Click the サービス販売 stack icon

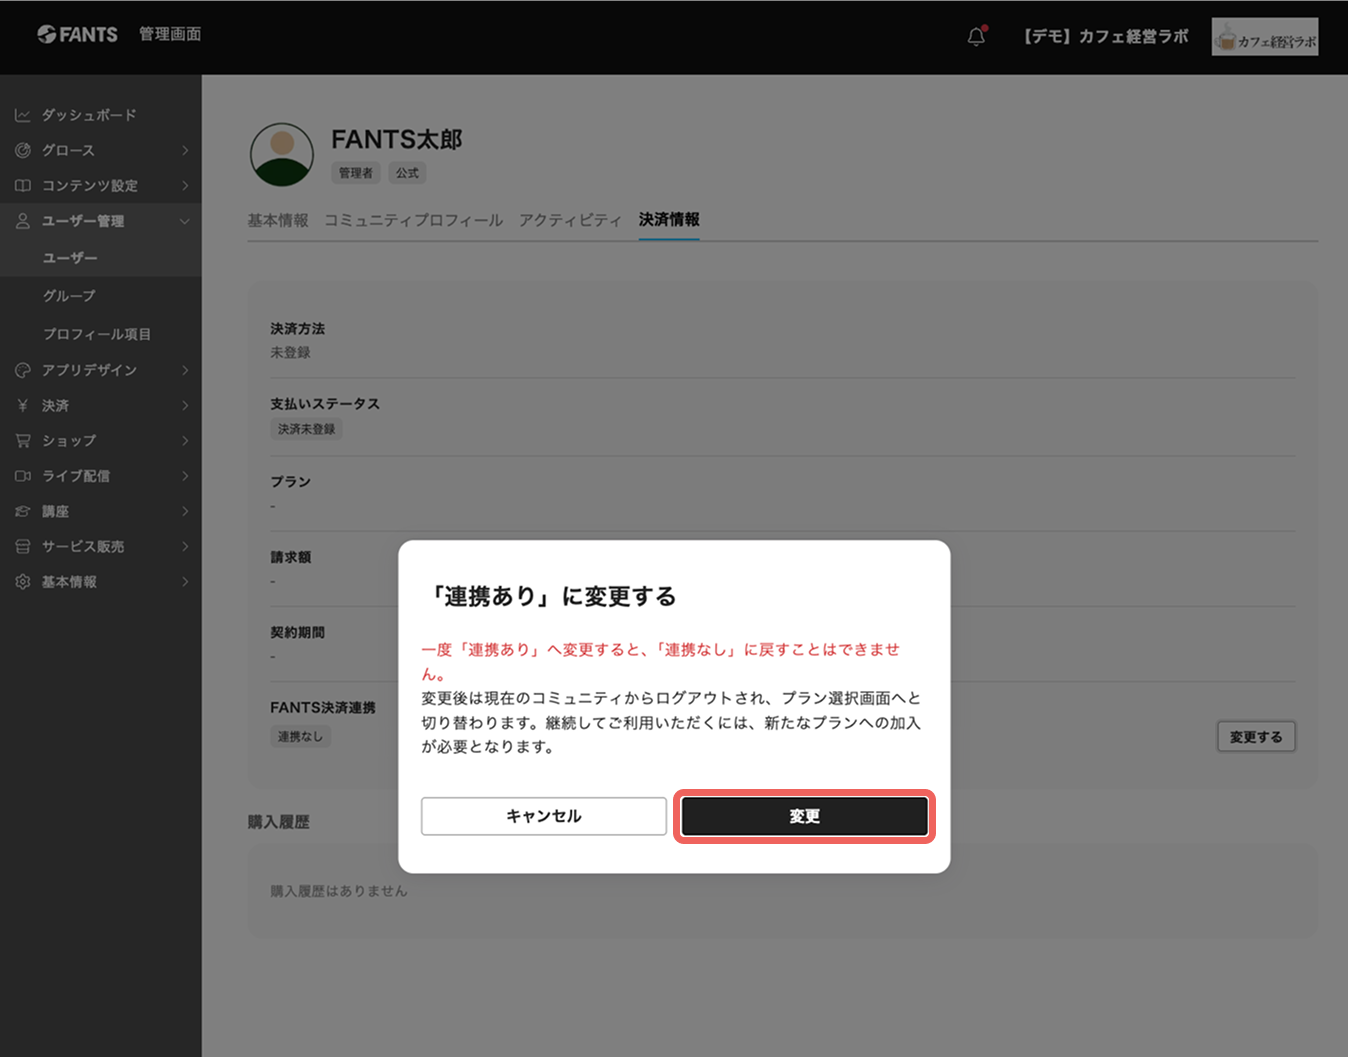tap(22, 546)
